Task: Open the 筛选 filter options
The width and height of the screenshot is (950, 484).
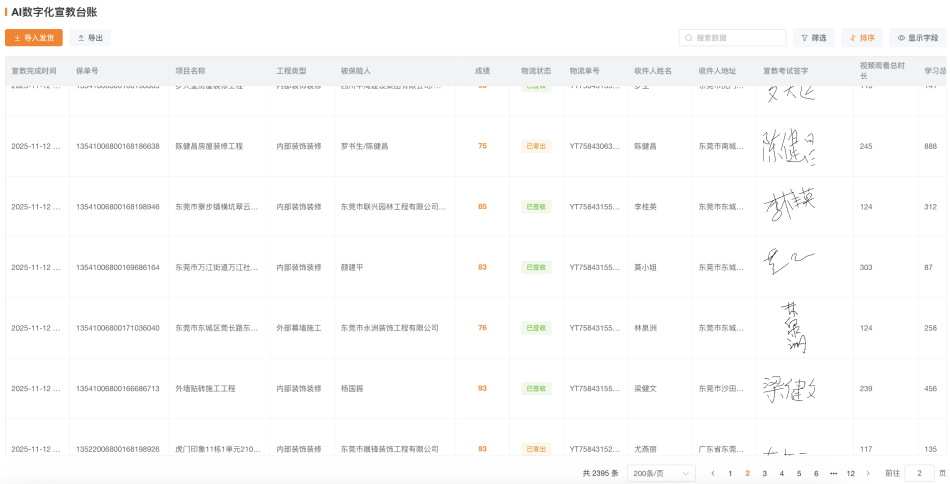Action: (x=814, y=38)
